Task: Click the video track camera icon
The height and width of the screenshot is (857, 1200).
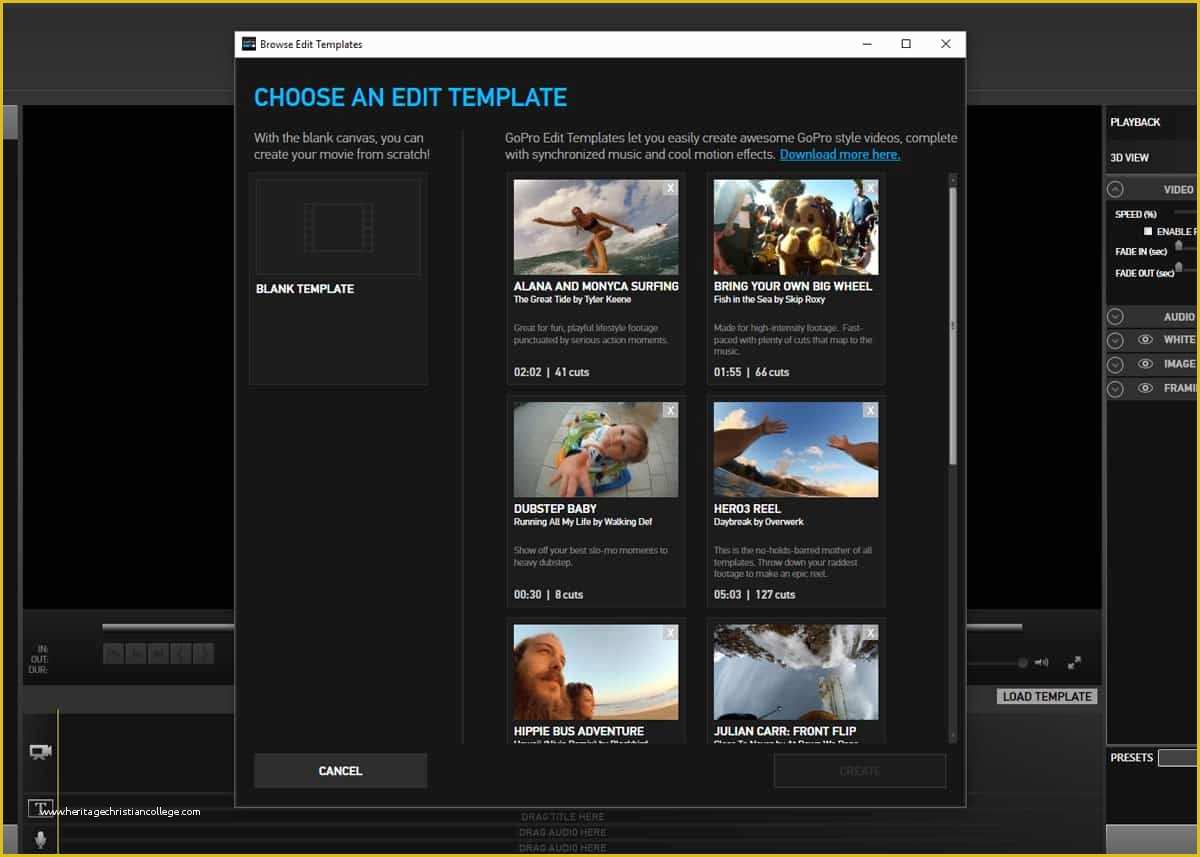Action: pyautogui.click(x=40, y=752)
